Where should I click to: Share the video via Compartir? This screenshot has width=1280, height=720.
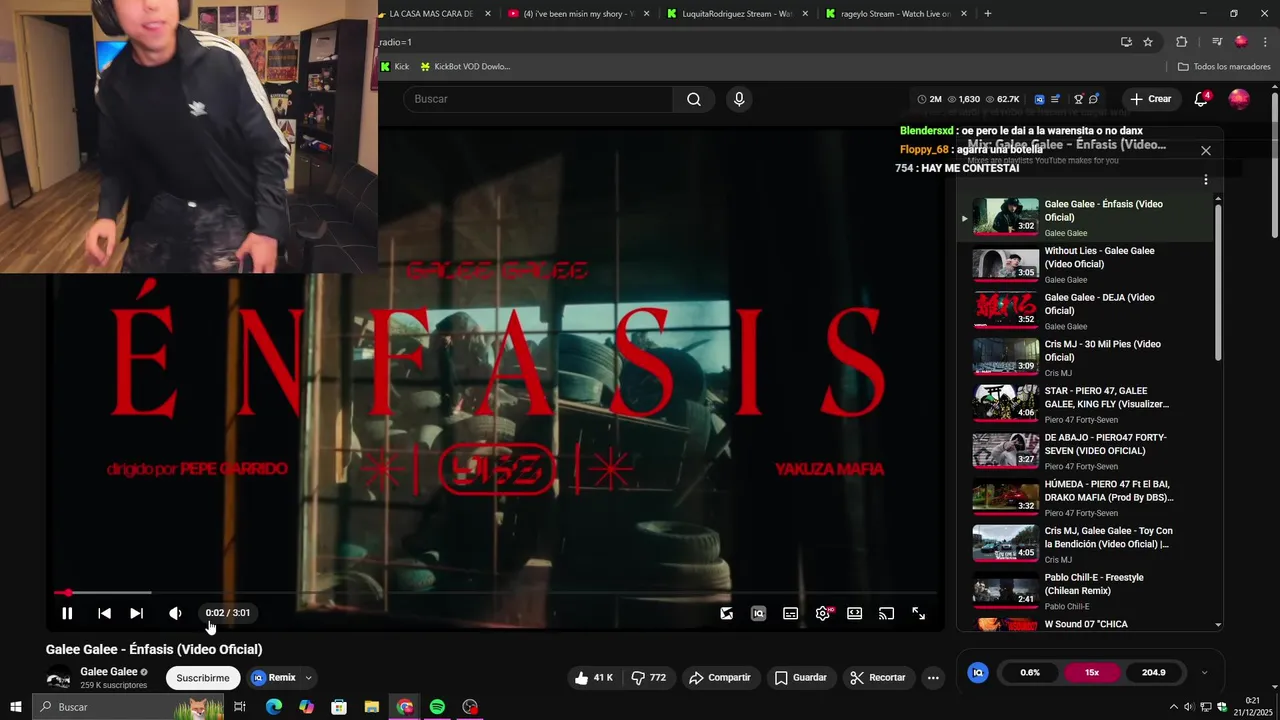point(719,677)
